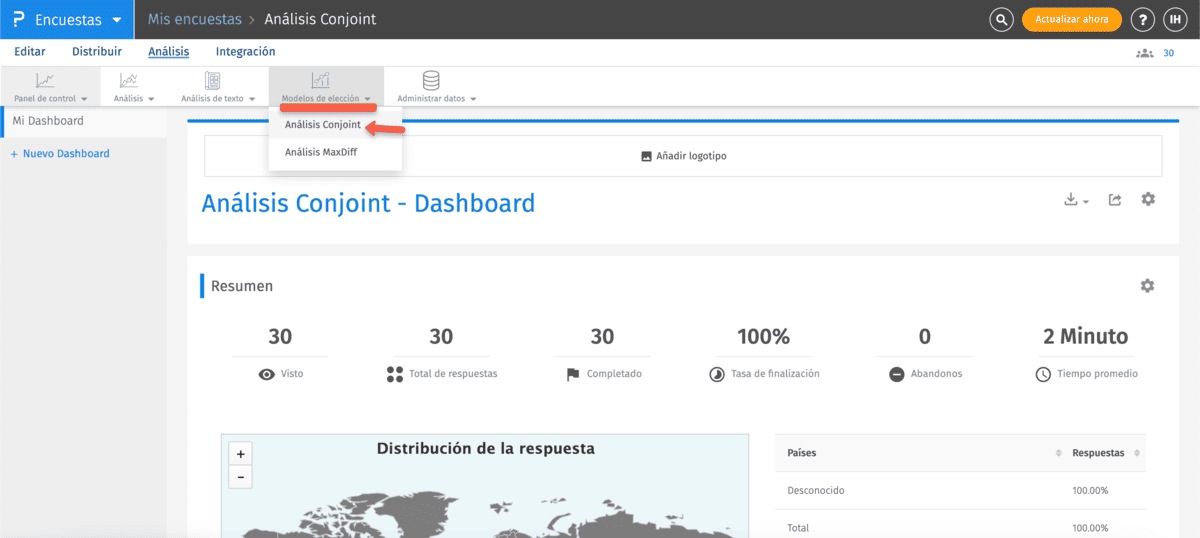1200x538 pixels.
Task: Click the dashboard download icon
Action: tap(1075, 200)
